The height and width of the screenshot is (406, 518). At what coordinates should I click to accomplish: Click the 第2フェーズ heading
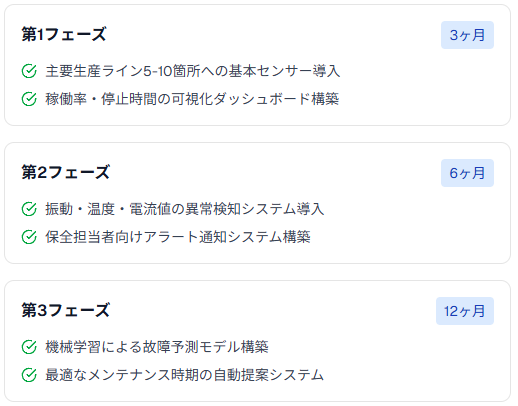65,172
